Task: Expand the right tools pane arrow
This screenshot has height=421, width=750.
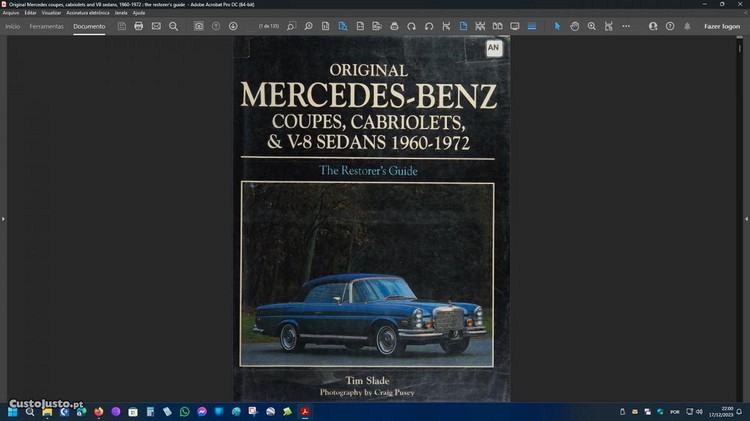Action: point(746,218)
